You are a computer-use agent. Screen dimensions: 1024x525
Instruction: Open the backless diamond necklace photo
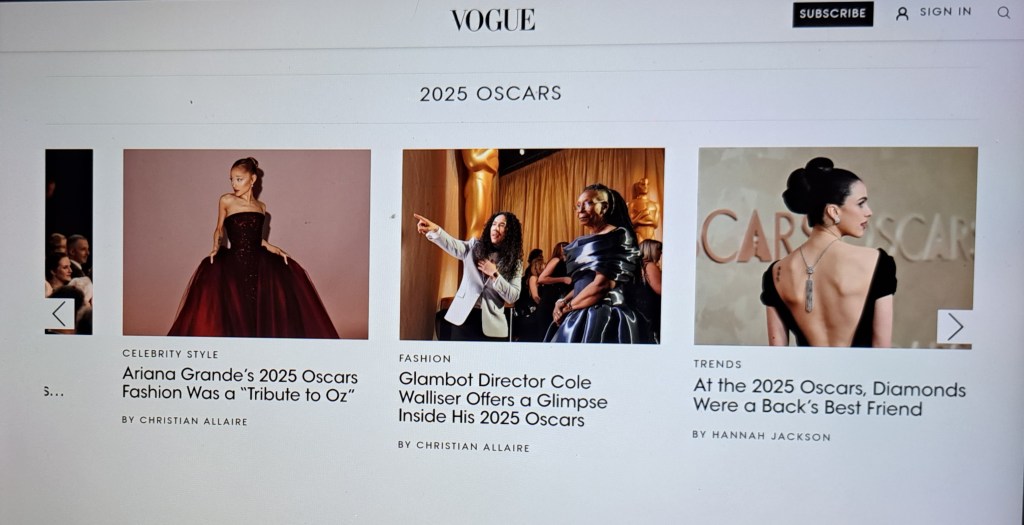point(836,247)
